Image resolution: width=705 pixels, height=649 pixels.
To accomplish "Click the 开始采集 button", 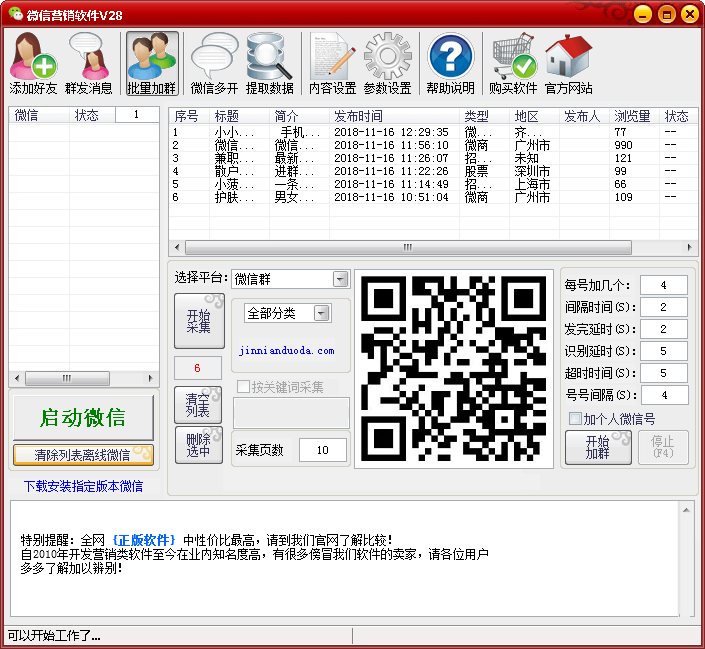I will pyautogui.click(x=199, y=321).
